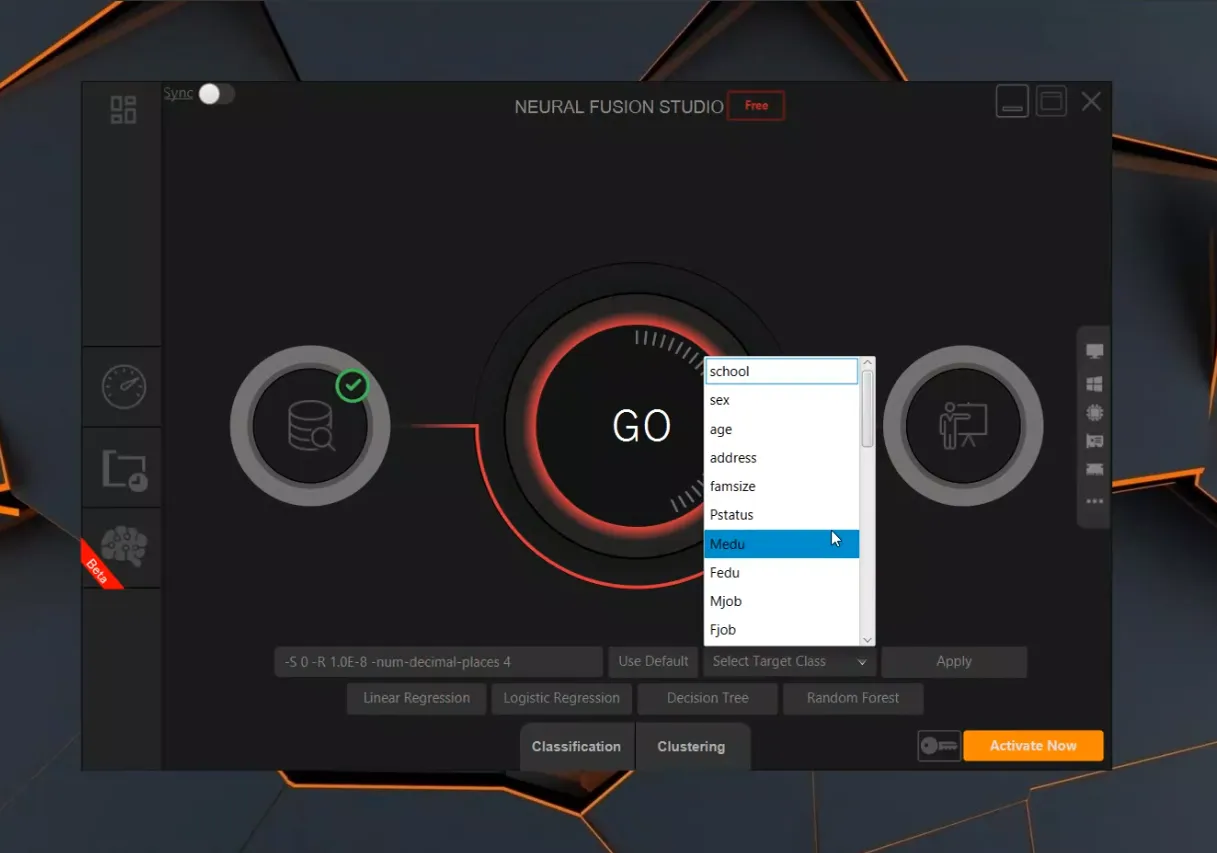Choose Fjob in the target list
Viewport: 1217px width, 853px height.
(x=781, y=630)
